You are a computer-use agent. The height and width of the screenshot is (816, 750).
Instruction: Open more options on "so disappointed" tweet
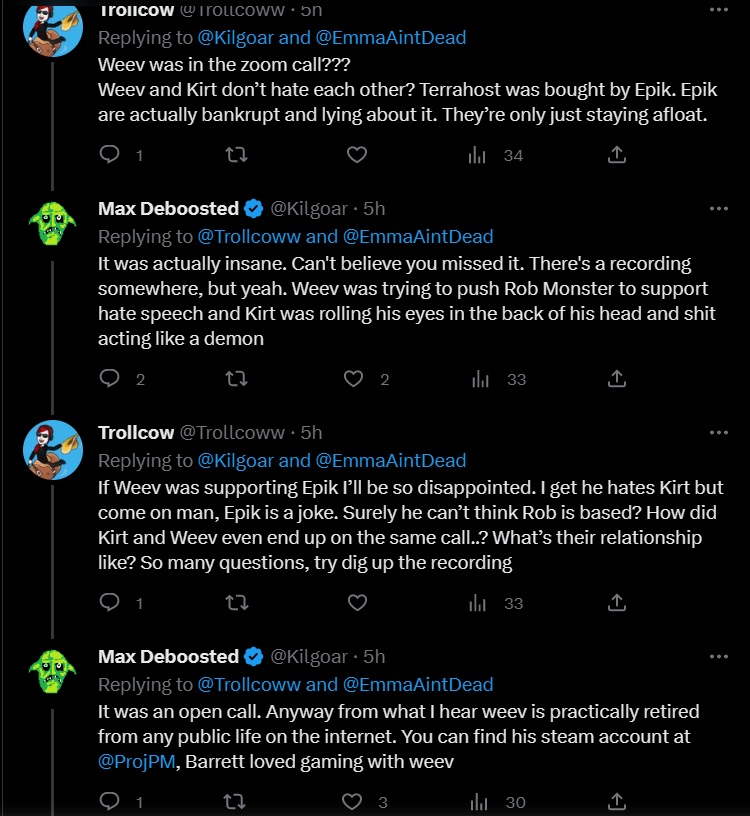[x=718, y=433]
